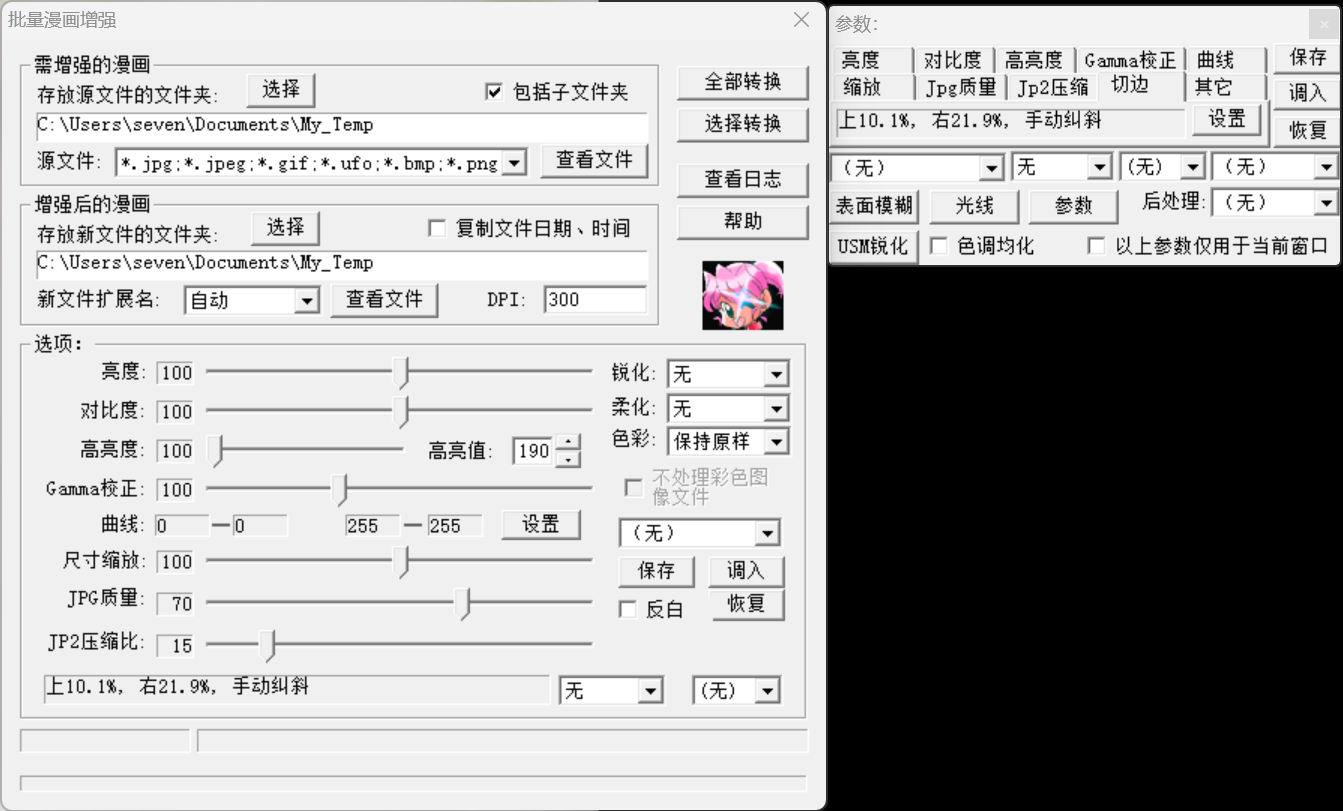
Task: Expand the 后处理 dropdown in the parameters panel
Action: point(1326,203)
